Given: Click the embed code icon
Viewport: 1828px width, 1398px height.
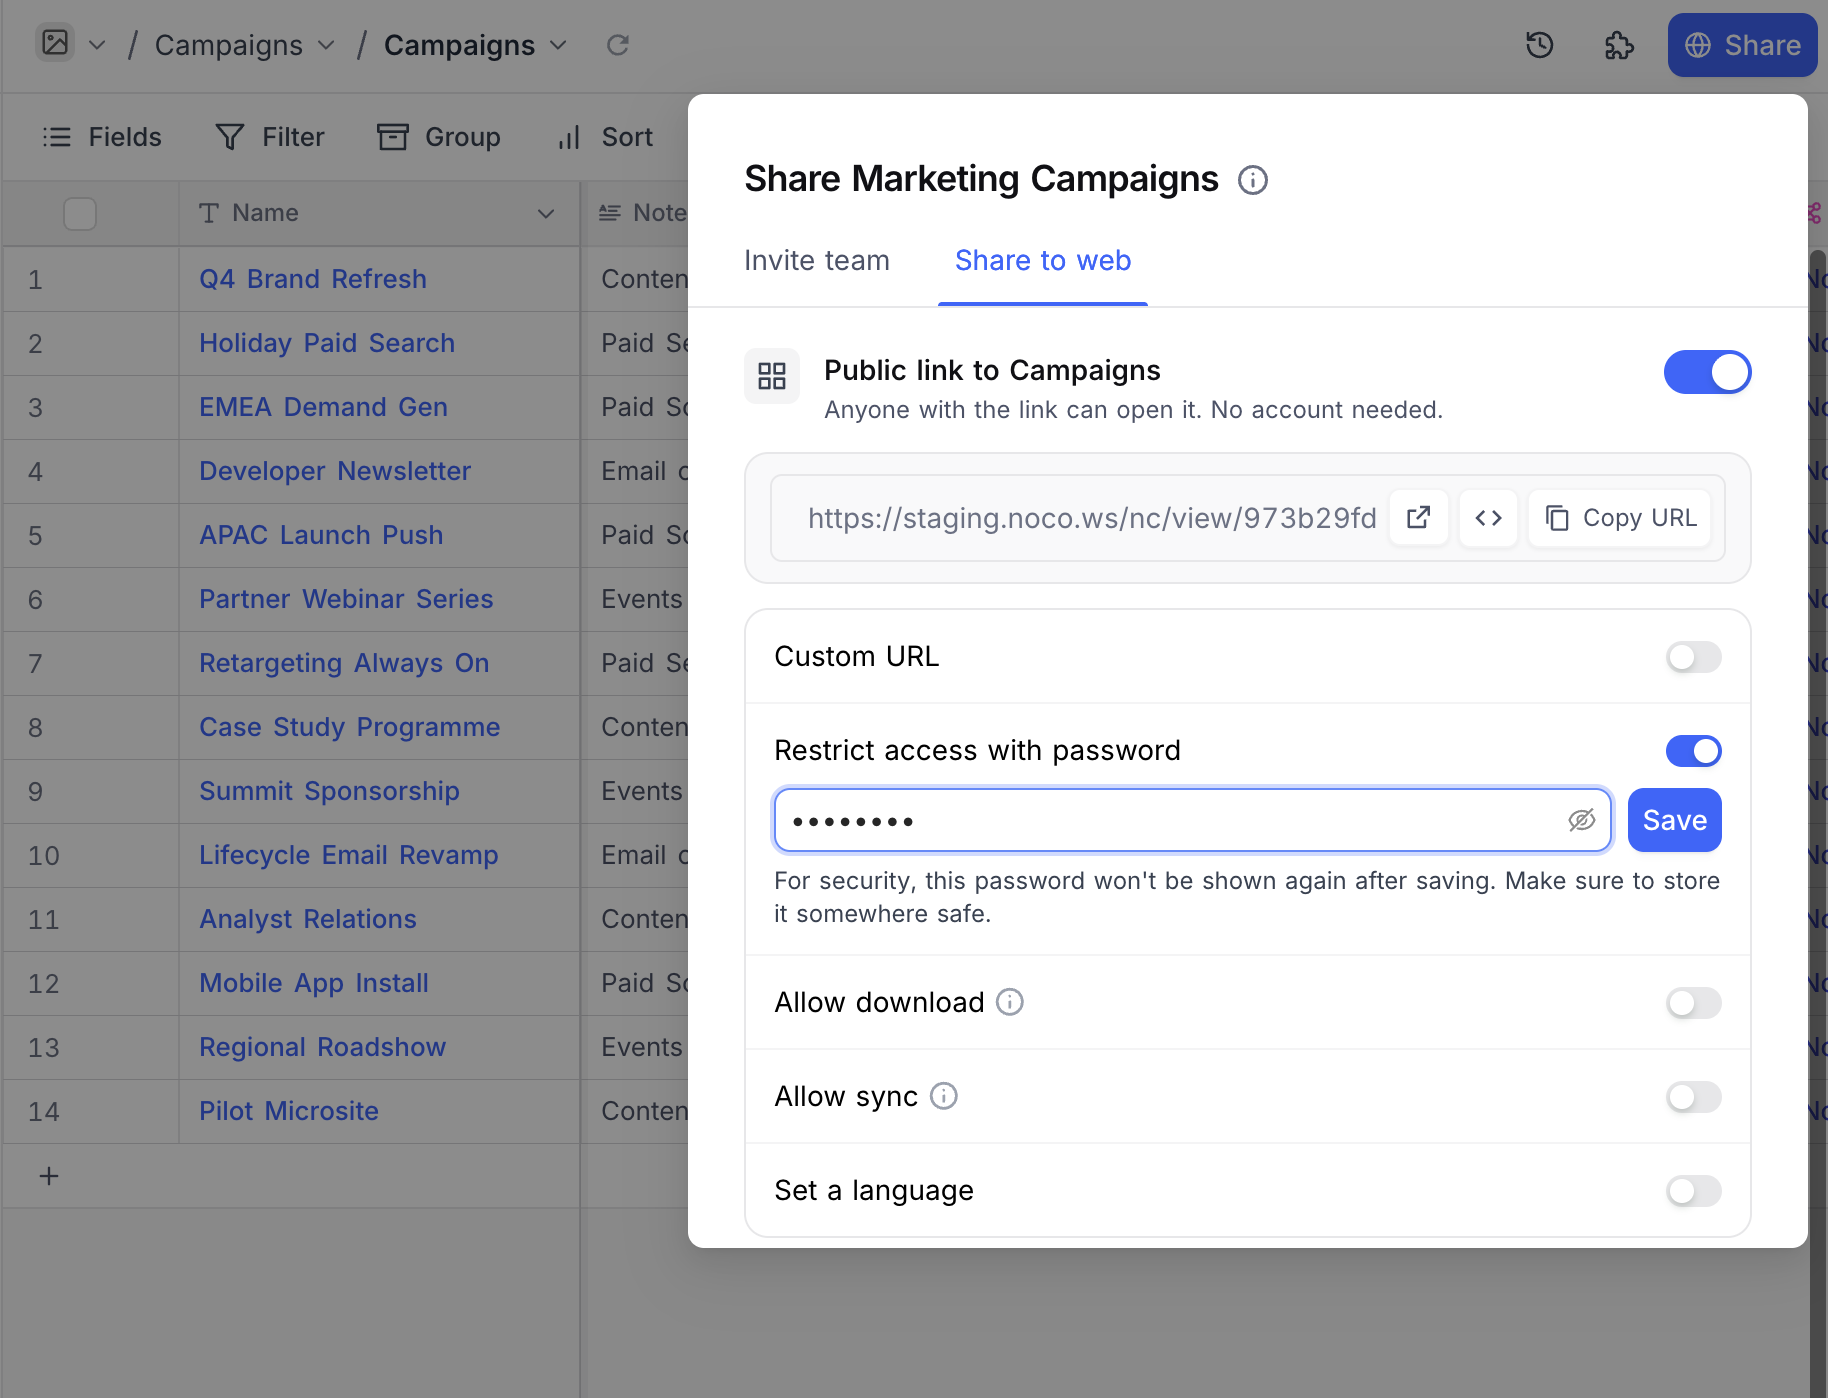Looking at the screenshot, I should (x=1488, y=518).
